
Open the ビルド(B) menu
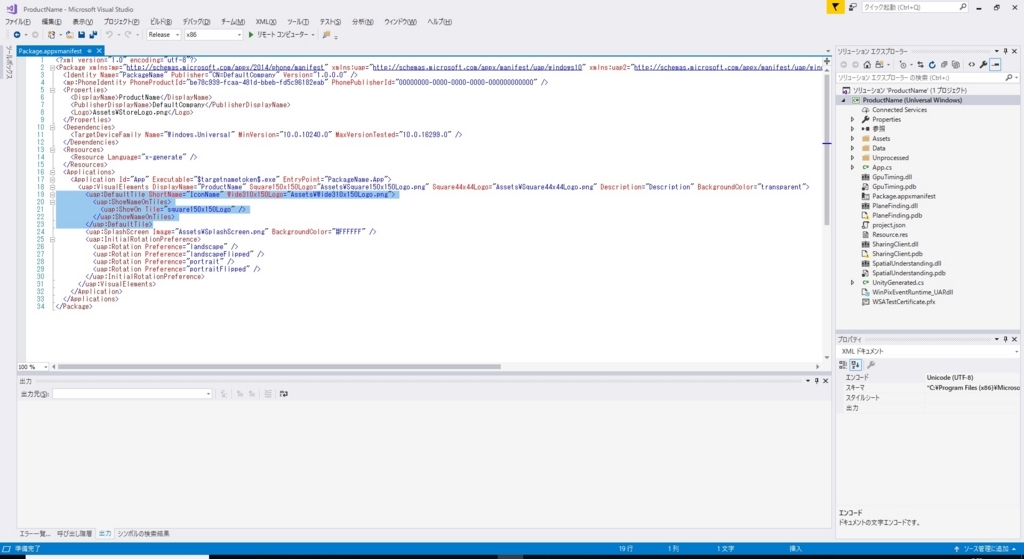tap(161, 22)
